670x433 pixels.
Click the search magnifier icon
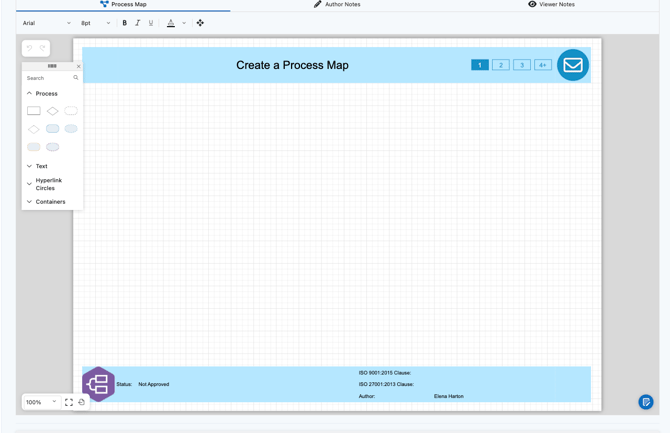(x=76, y=78)
